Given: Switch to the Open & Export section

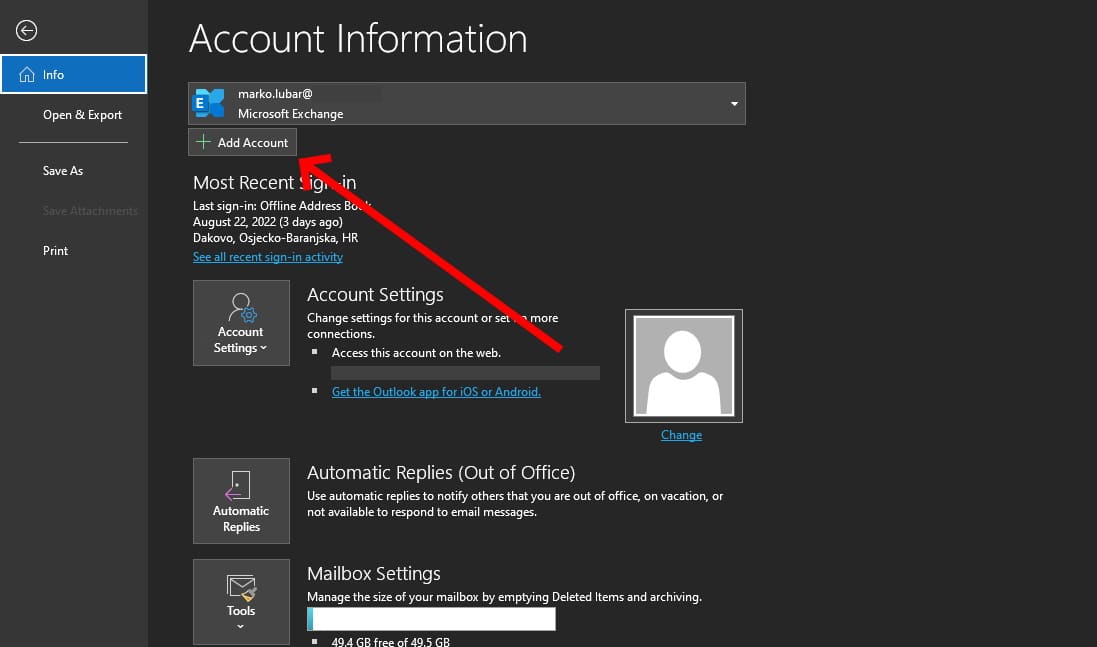Looking at the screenshot, I should 82,114.
